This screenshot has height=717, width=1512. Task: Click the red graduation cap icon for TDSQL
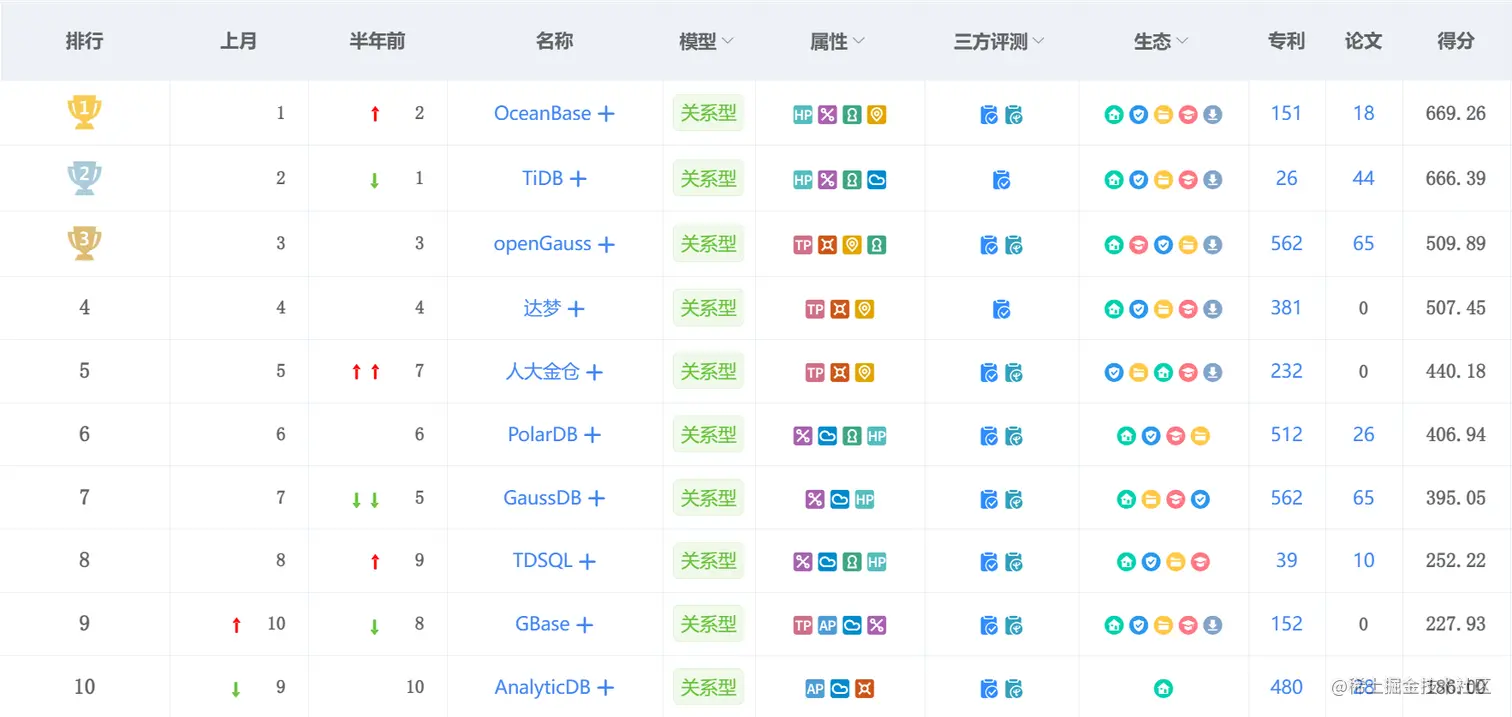click(x=1200, y=562)
